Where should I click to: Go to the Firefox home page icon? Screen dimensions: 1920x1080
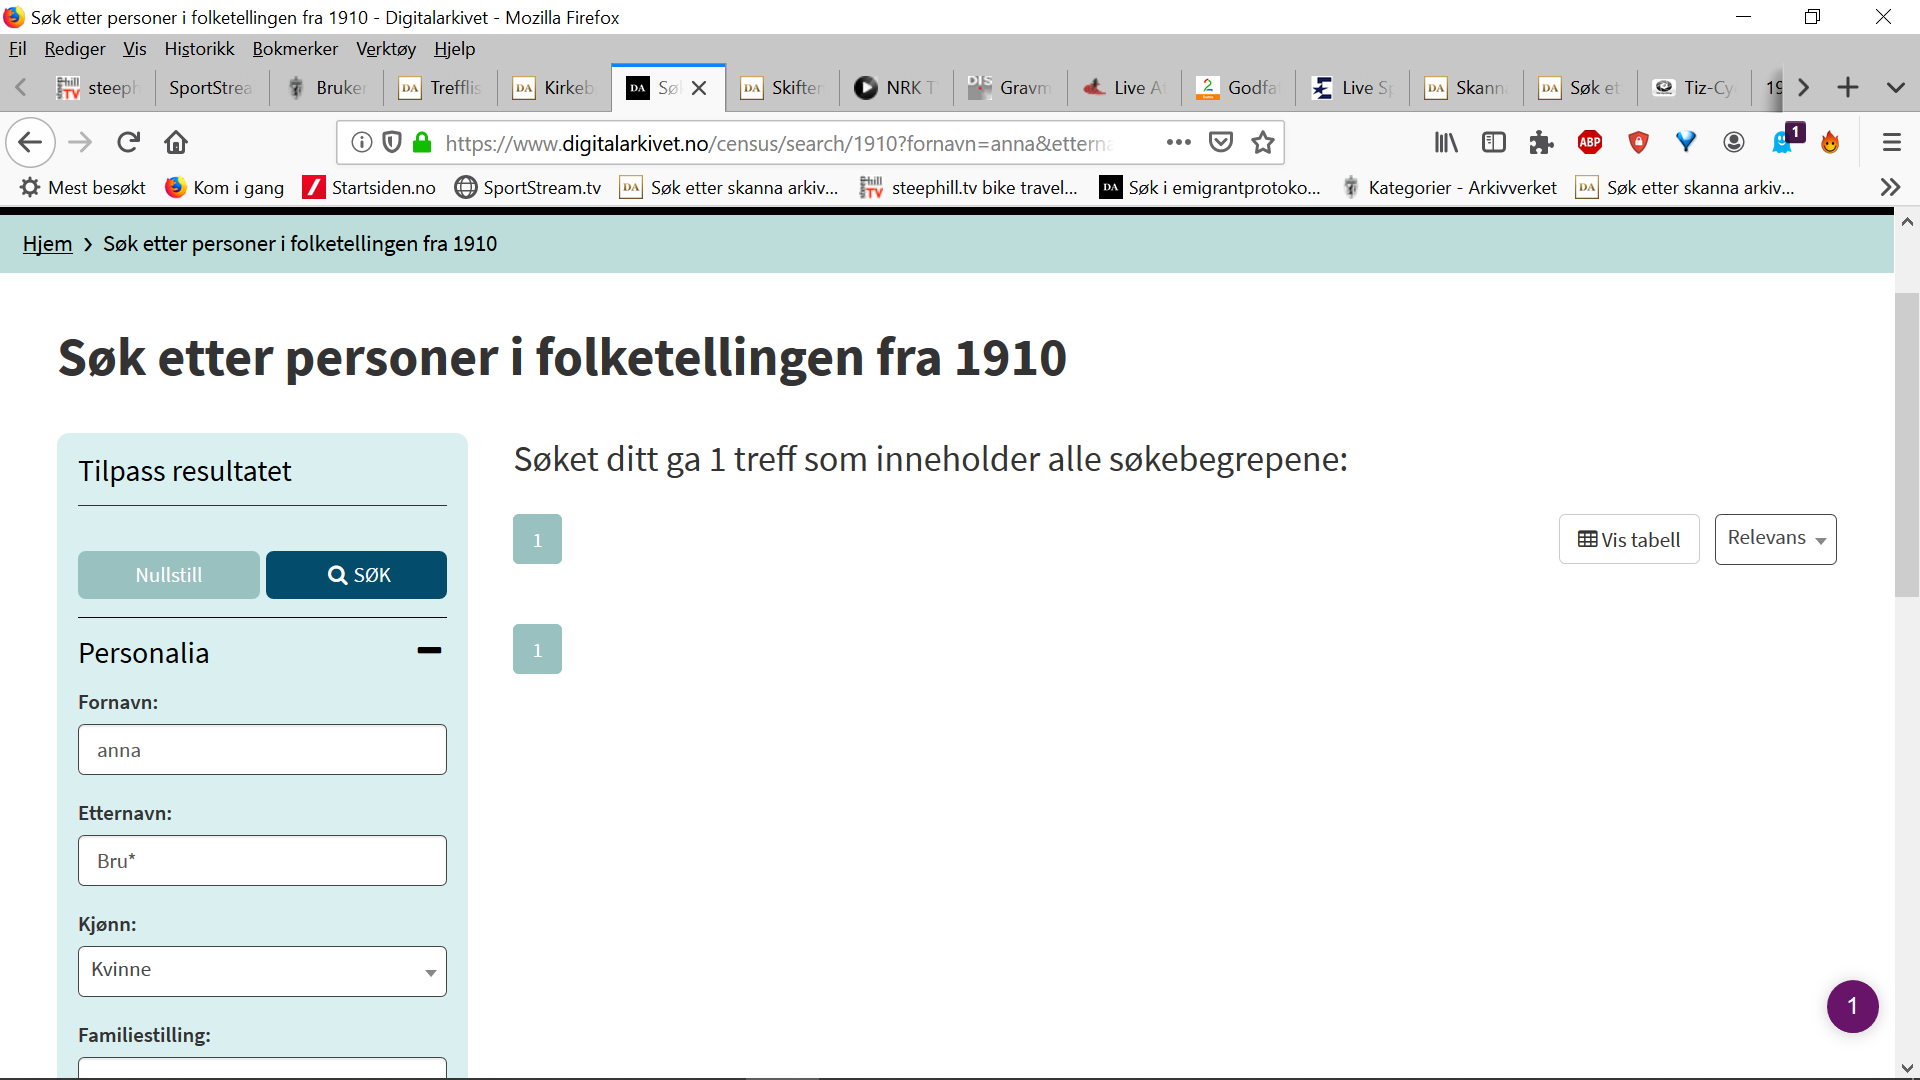tap(176, 143)
